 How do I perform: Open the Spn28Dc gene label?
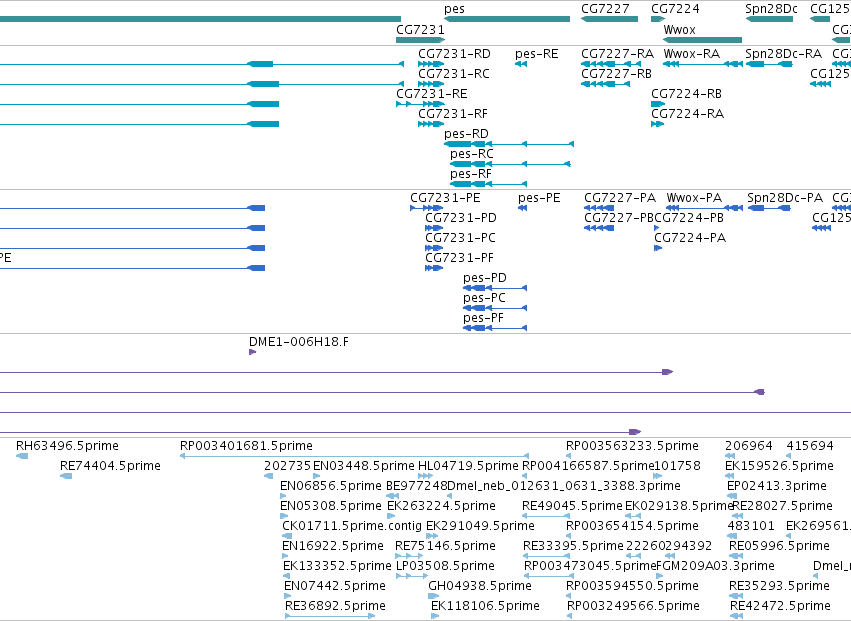pyautogui.click(x=771, y=9)
